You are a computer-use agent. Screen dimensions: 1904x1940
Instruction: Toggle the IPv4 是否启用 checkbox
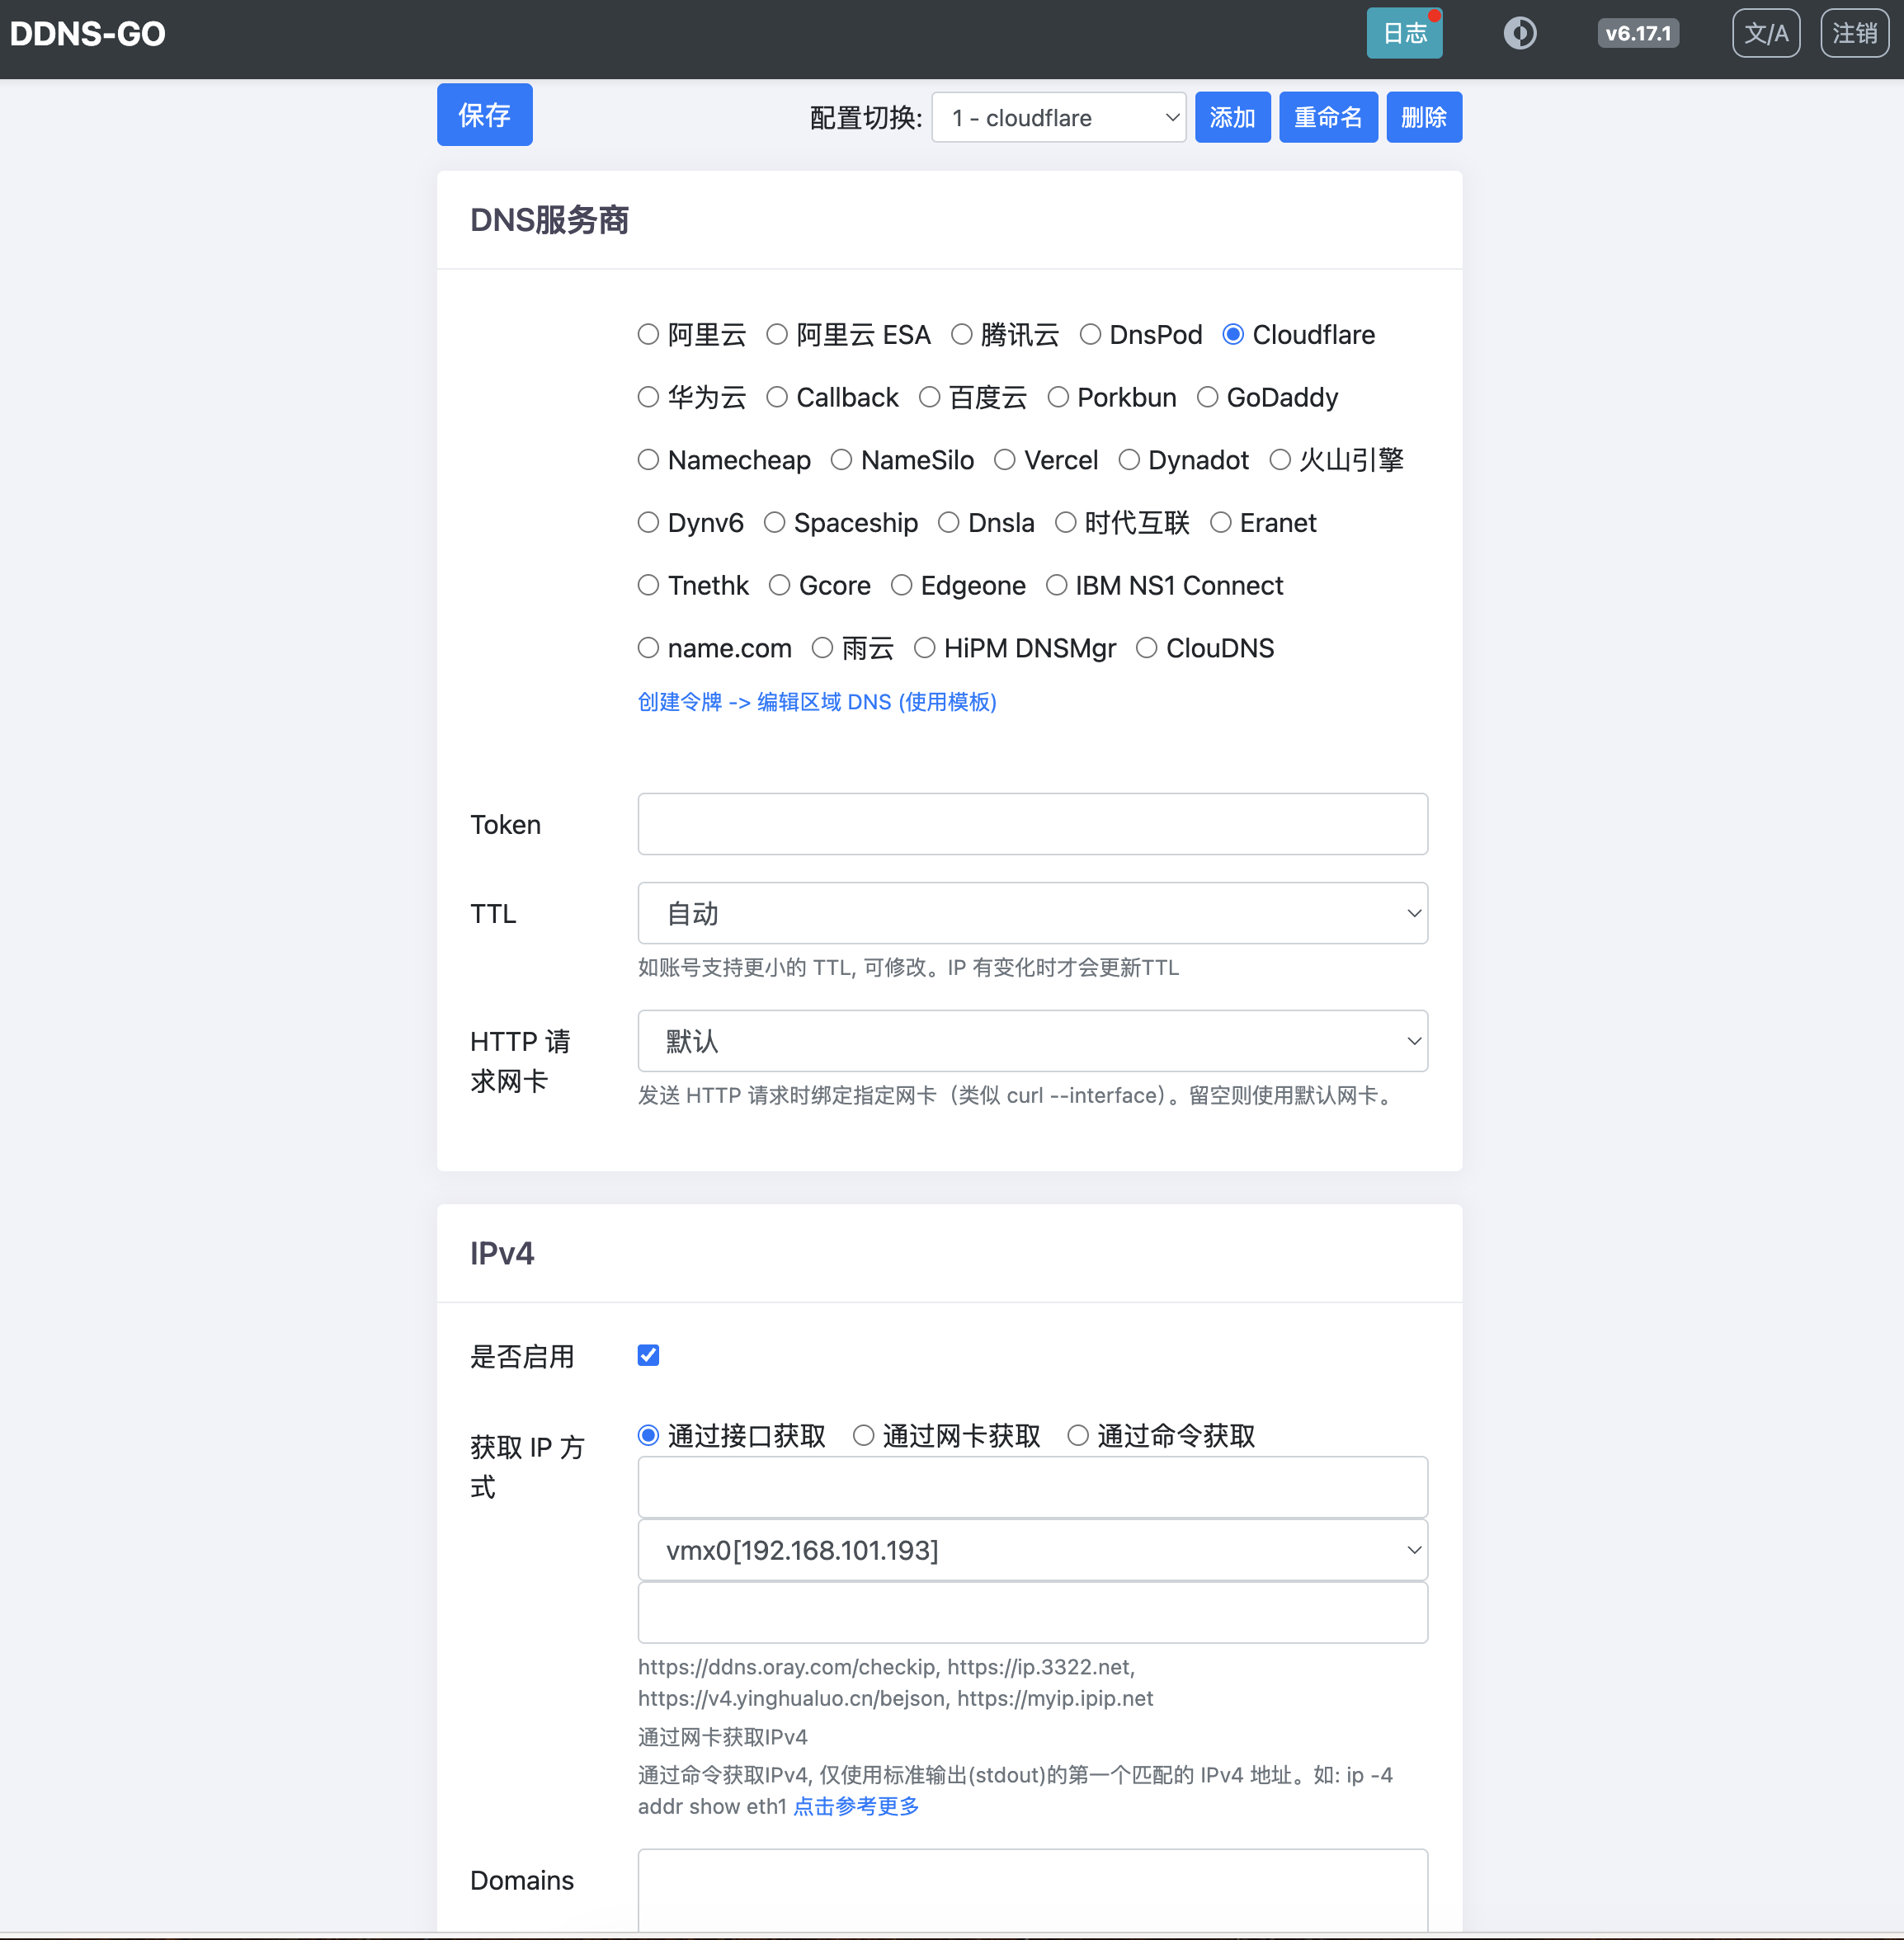(x=648, y=1355)
